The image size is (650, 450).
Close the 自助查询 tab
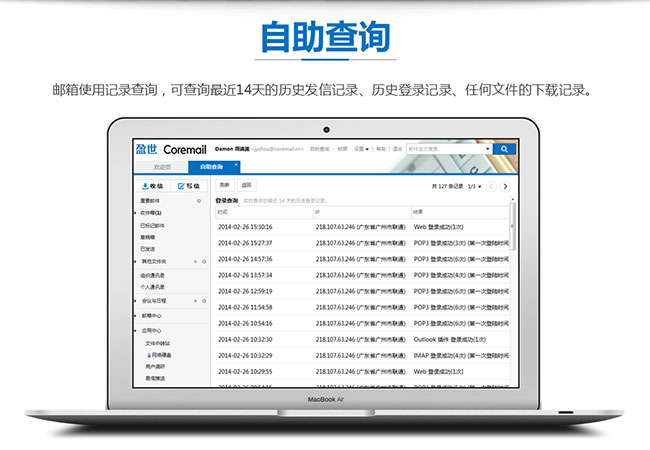236,165
